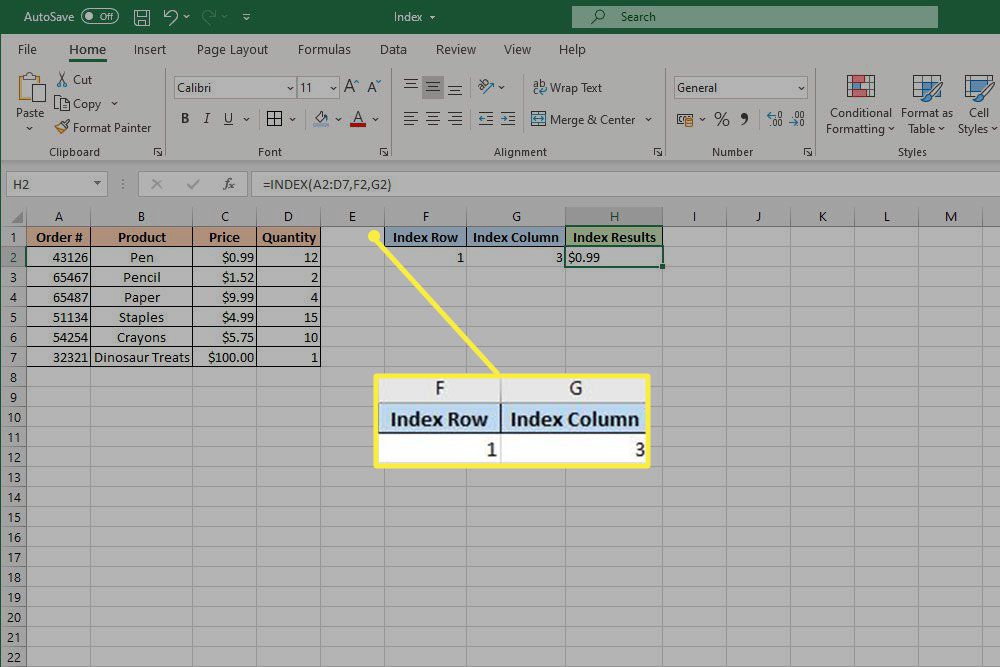
Task: Toggle Wrap Text
Action: tap(568, 87)
